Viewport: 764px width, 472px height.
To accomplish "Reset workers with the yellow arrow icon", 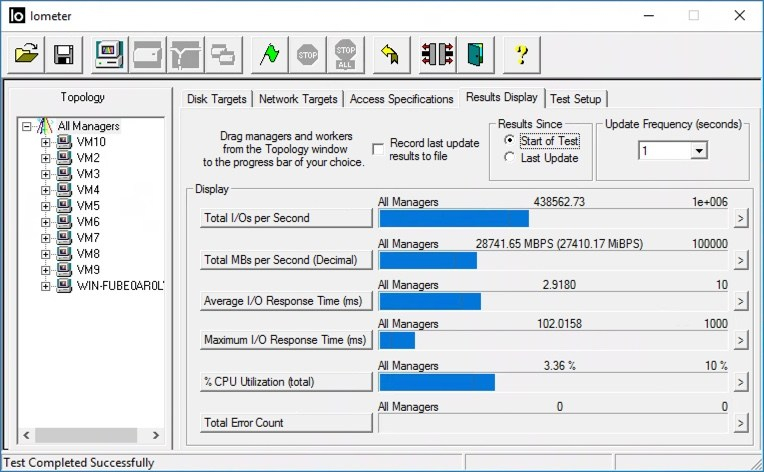I will click(391, 55).
